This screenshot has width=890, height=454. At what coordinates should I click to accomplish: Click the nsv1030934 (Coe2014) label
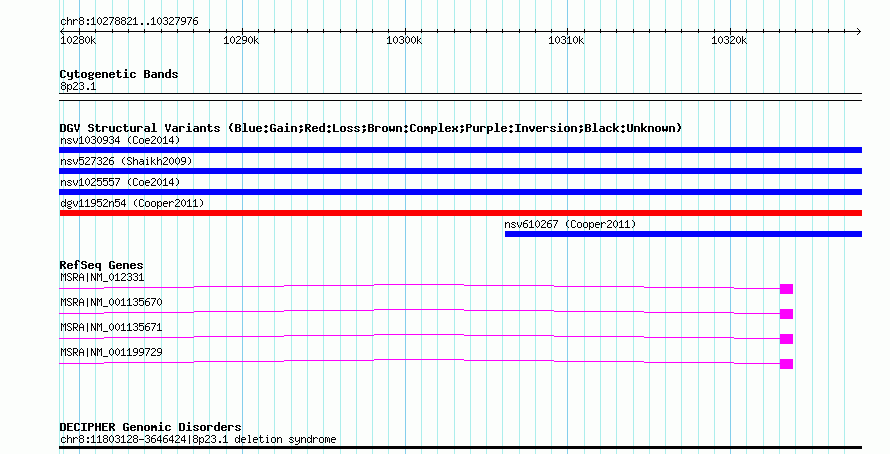click(x=120, y=140)
